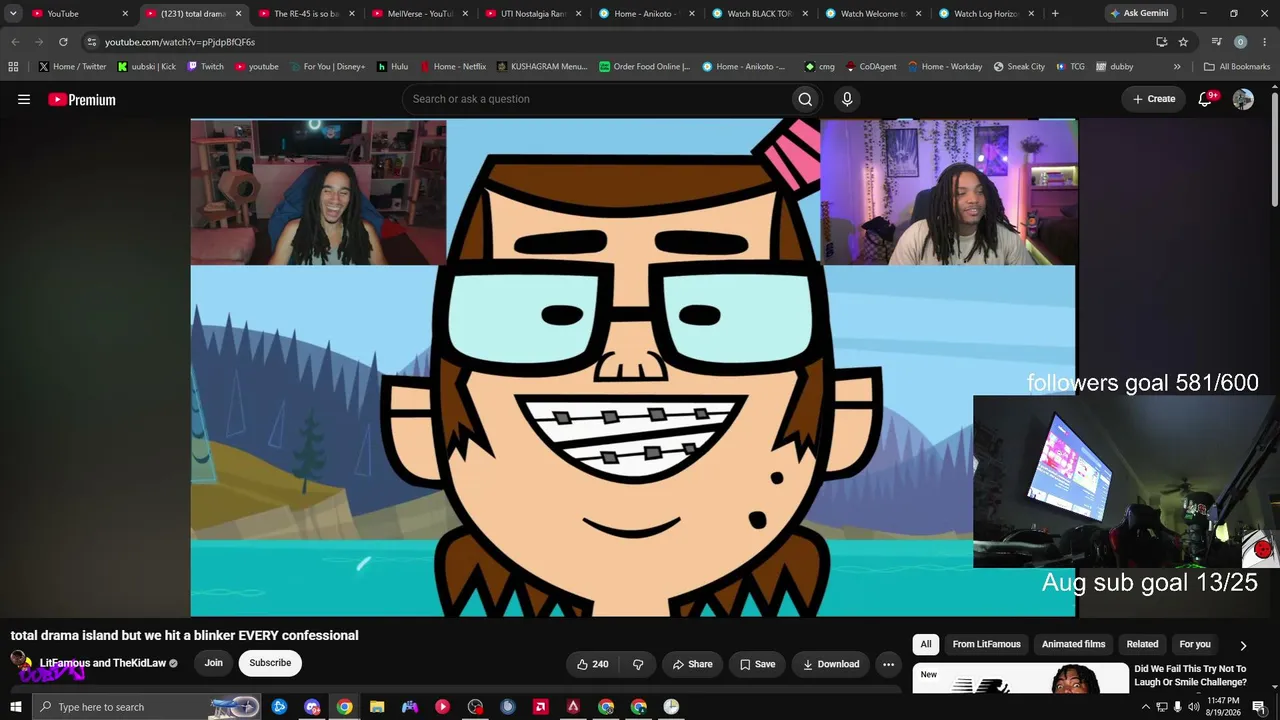Save the video to a playlist
Screen dimensions: 1280x720
point(757,664)
